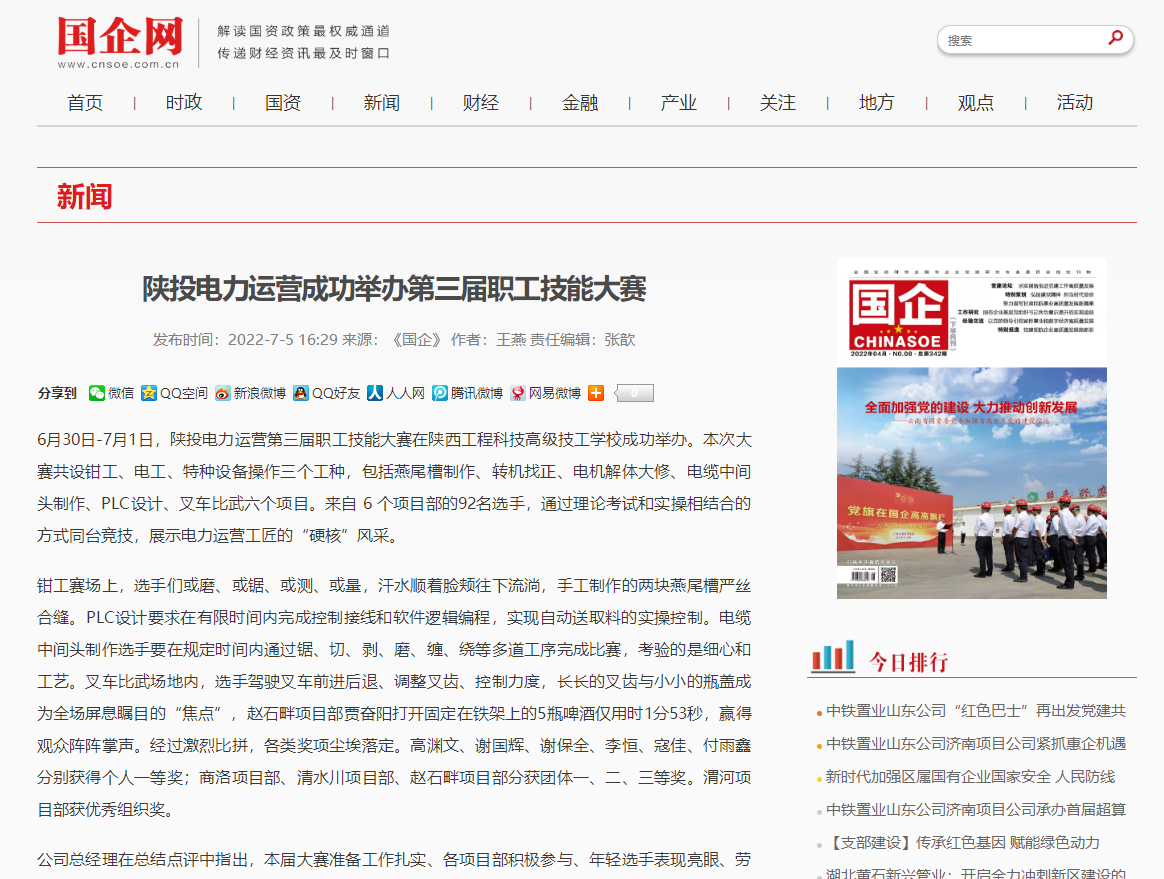Image resolution: width=1164 pixels, height=879 pixels.
Task: Share article to 人人网
Action: (396, 393)
